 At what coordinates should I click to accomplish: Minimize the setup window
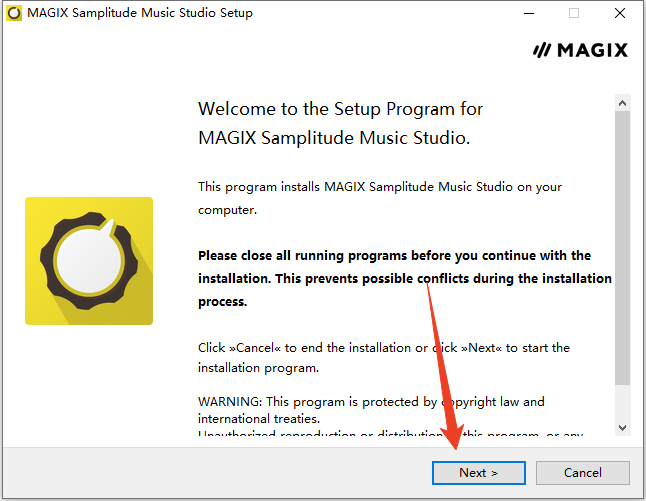[527, 13]
